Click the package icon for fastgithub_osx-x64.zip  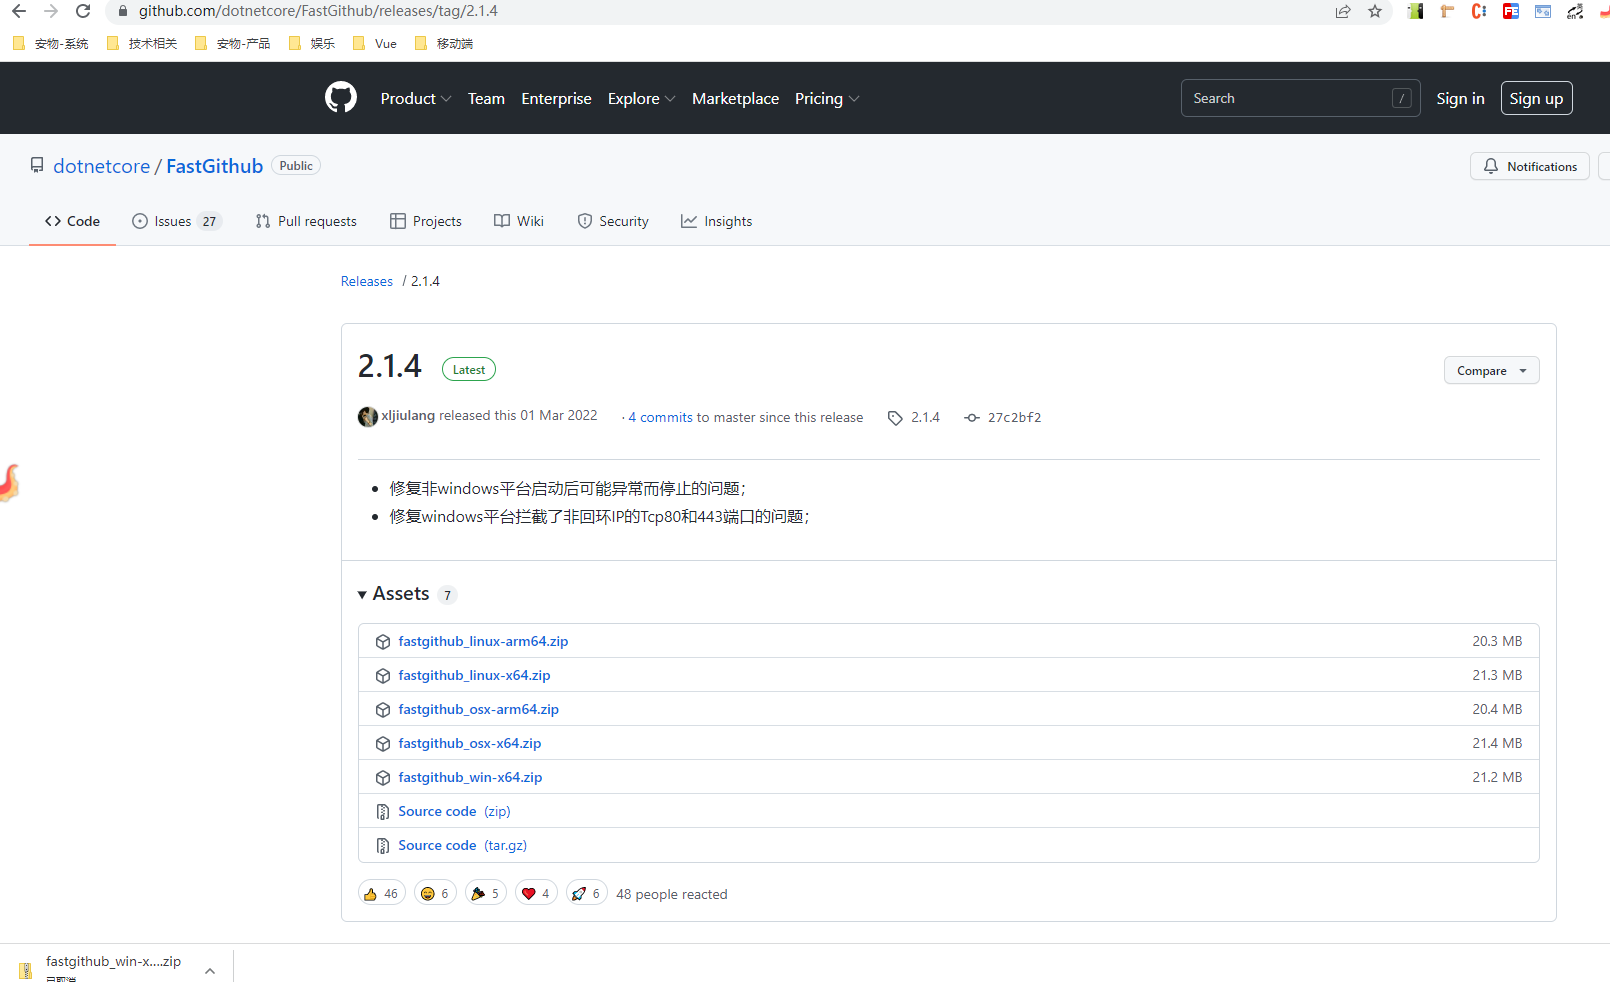click(383, 744)
